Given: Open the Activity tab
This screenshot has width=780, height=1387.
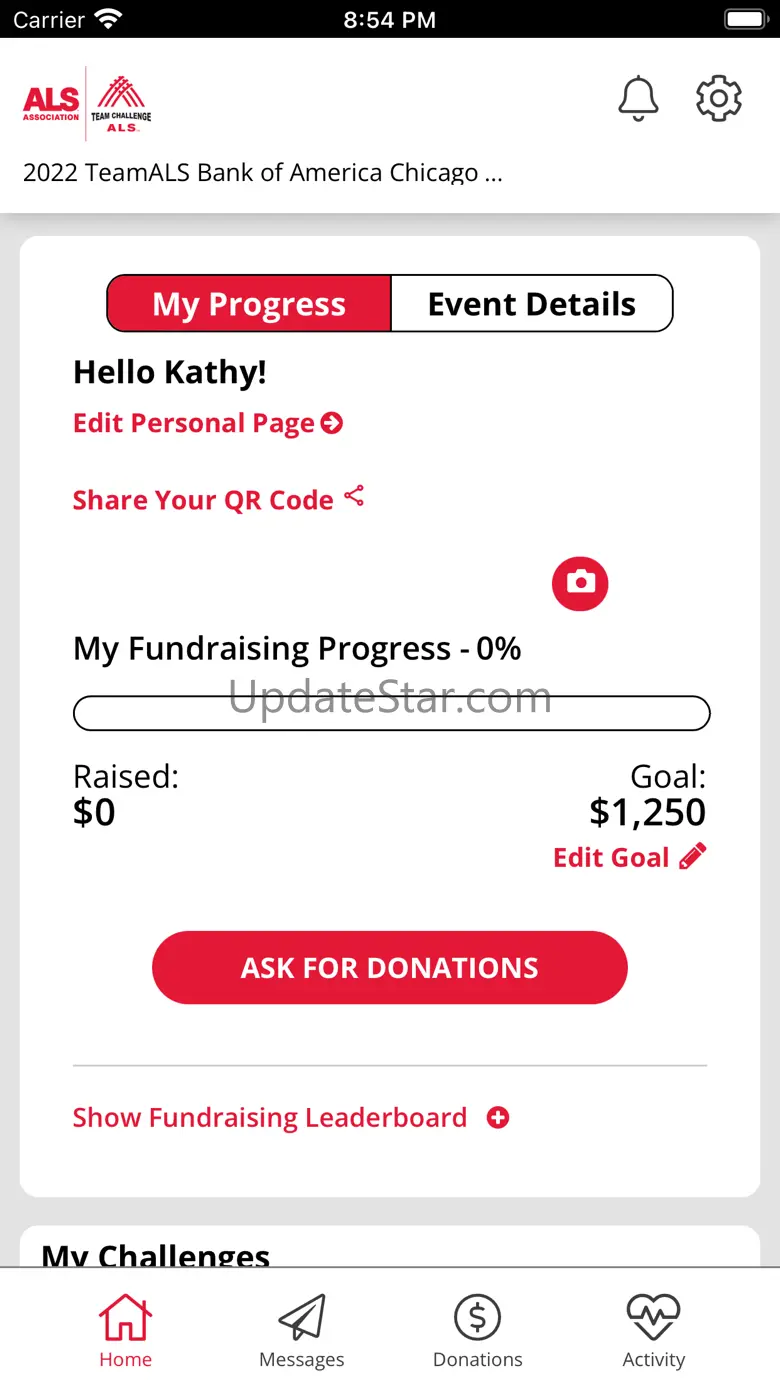Looking at the screenshot, I should click(x=653, y=1330).
